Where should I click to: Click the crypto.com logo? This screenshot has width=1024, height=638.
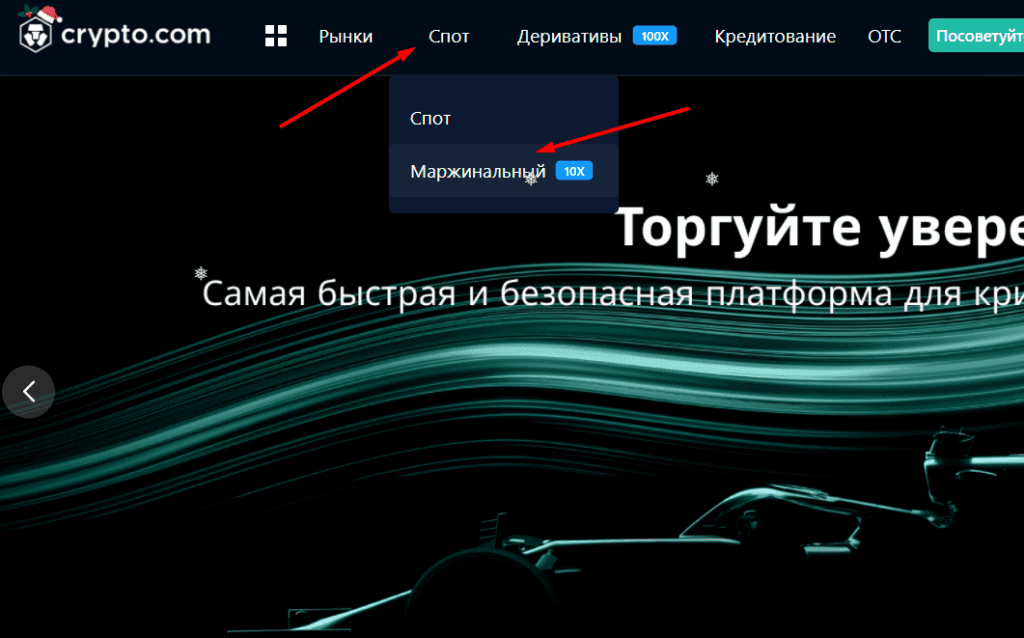point(115,30)
